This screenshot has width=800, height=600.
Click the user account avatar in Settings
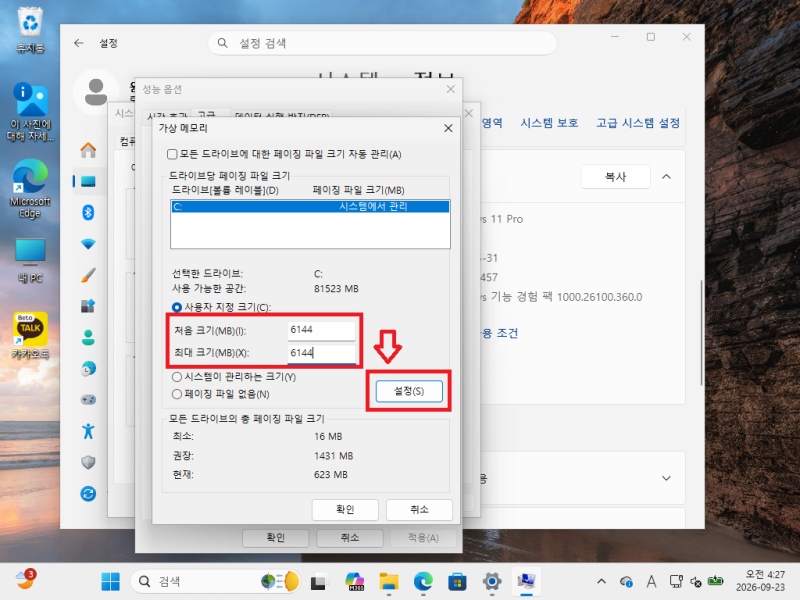(96, 92)
